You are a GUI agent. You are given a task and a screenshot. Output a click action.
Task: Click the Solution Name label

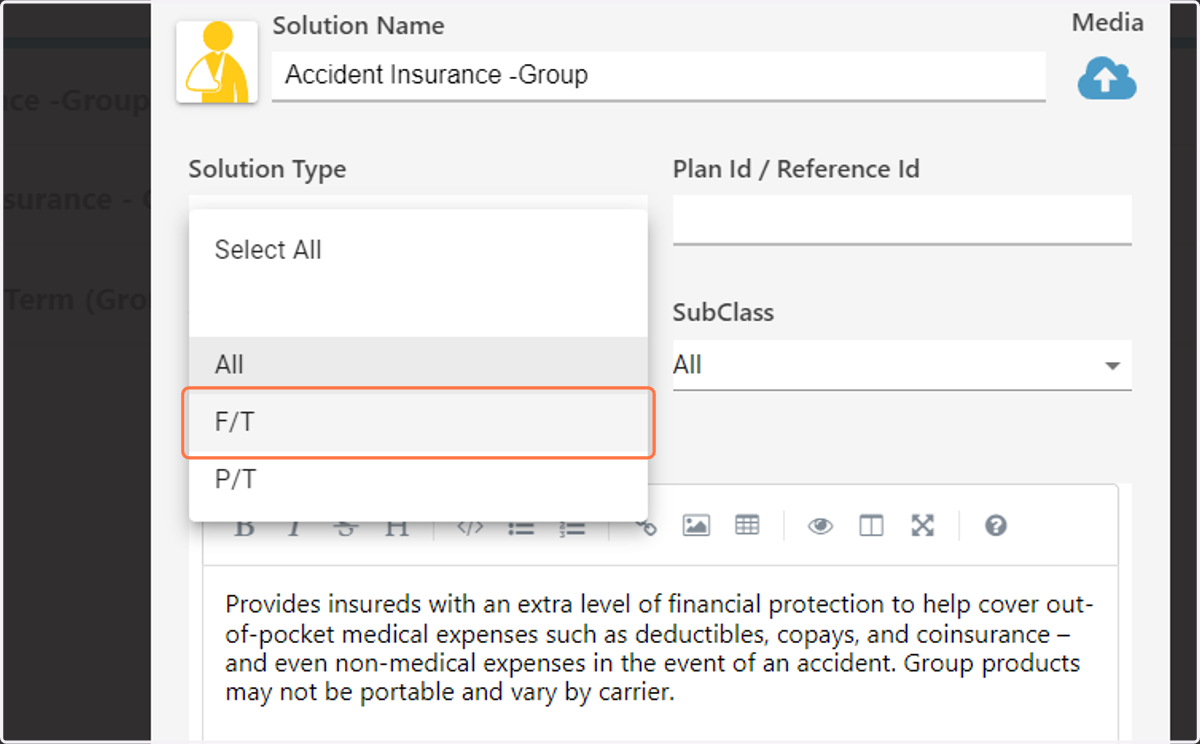(359, 25)
